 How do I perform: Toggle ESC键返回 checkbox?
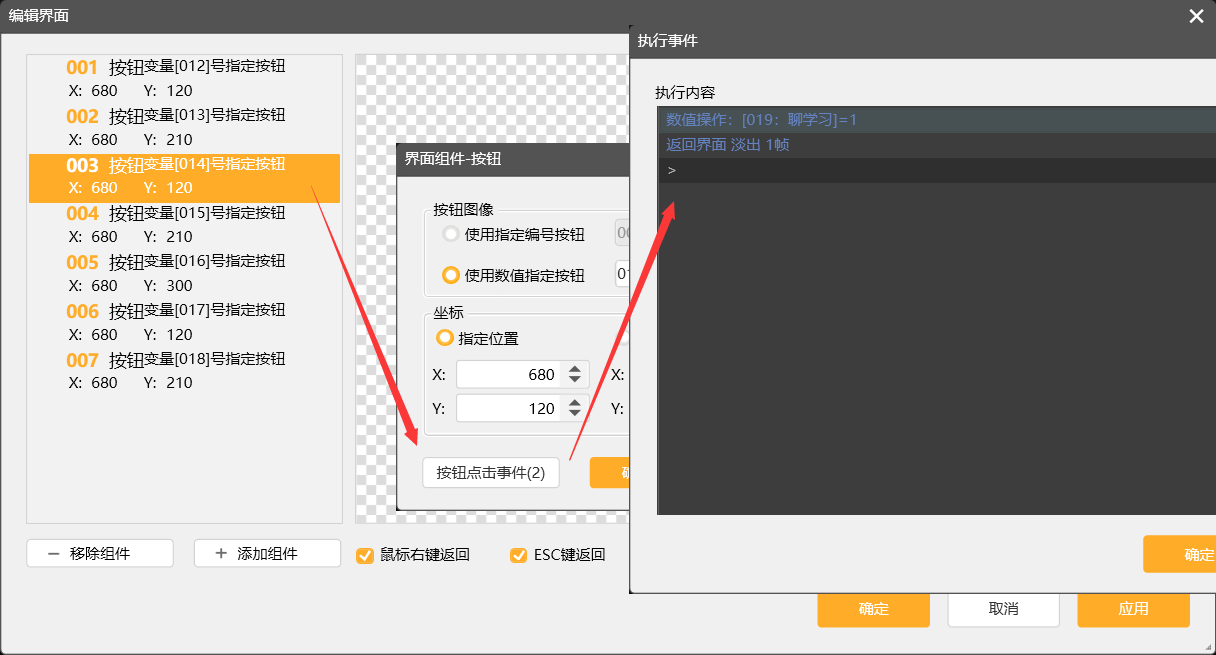518,555
